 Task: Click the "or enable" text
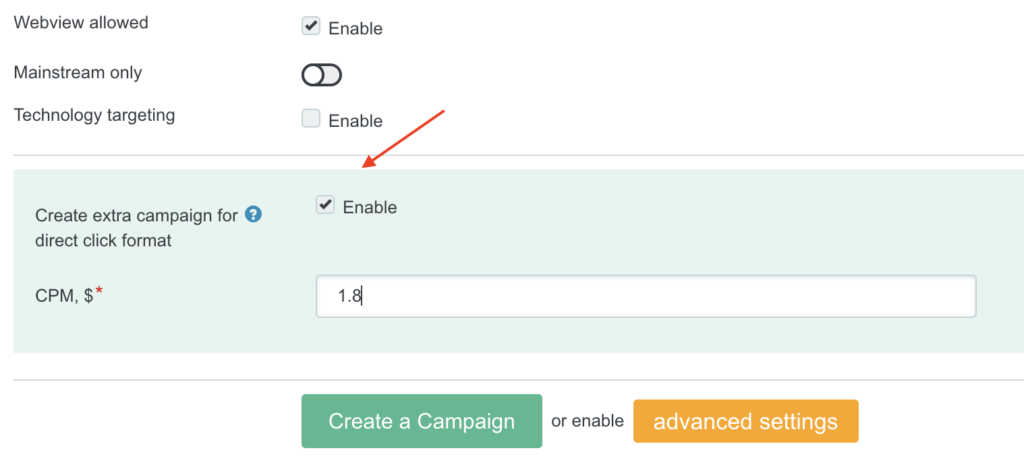[587, 421]
